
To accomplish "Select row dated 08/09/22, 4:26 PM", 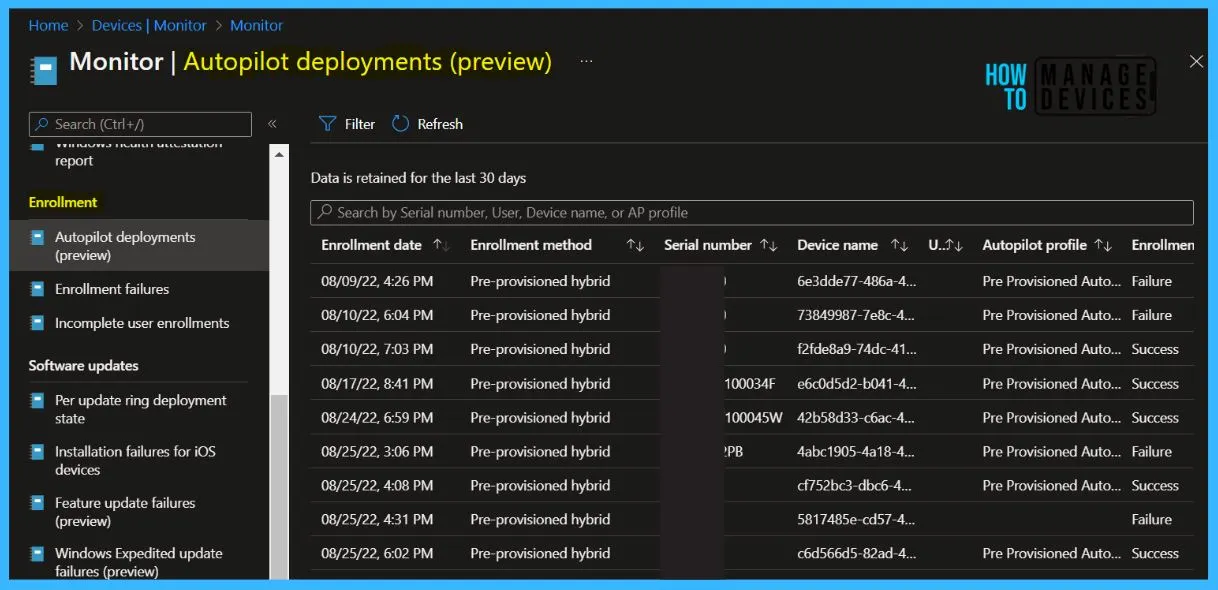I will pyautogui.click(x=752, y=281).
